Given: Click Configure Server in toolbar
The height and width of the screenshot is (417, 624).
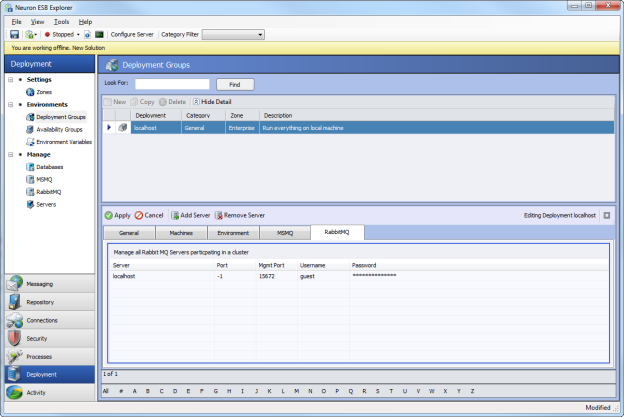Looking at the screenshot, I should pos(132,34).
